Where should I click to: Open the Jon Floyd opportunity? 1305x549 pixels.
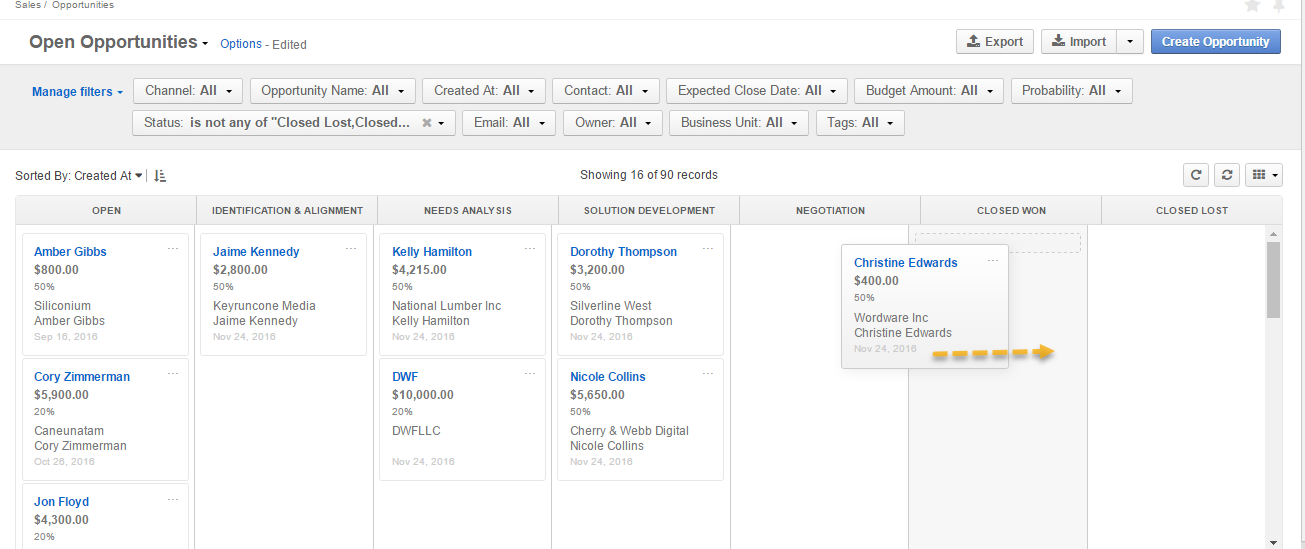(x=61, y=502)
